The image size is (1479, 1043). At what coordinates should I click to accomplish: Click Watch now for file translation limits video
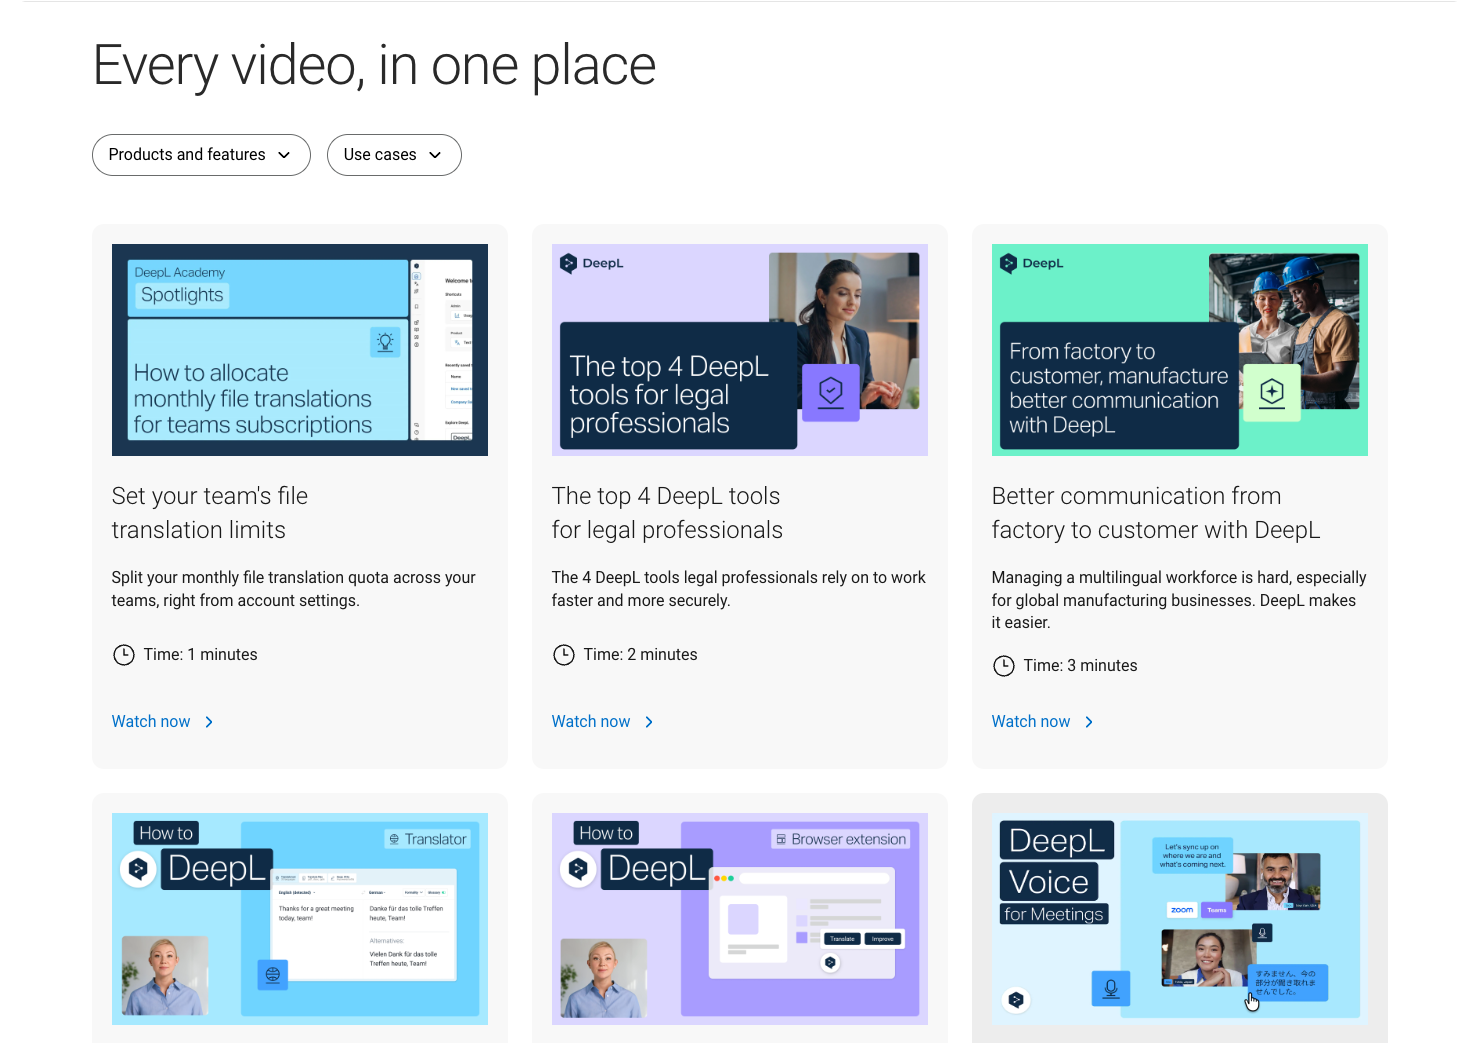tap(163, 722)
